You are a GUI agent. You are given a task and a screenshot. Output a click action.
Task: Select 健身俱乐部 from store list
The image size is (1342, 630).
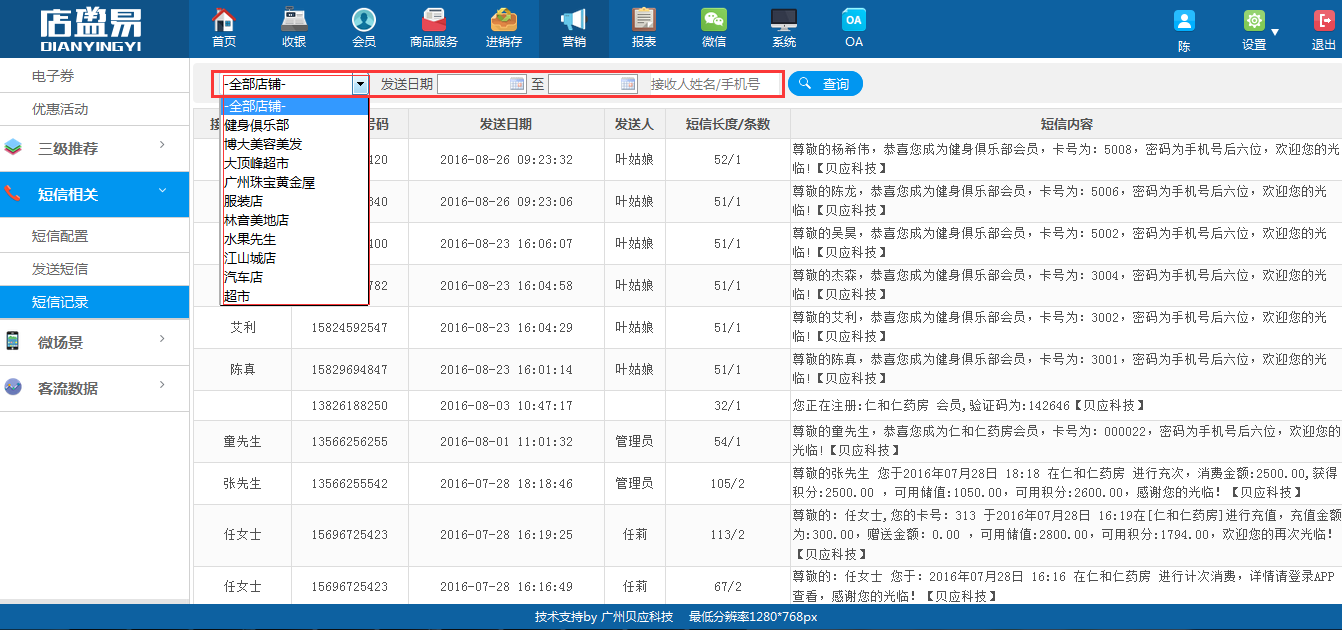coord(295,125)
